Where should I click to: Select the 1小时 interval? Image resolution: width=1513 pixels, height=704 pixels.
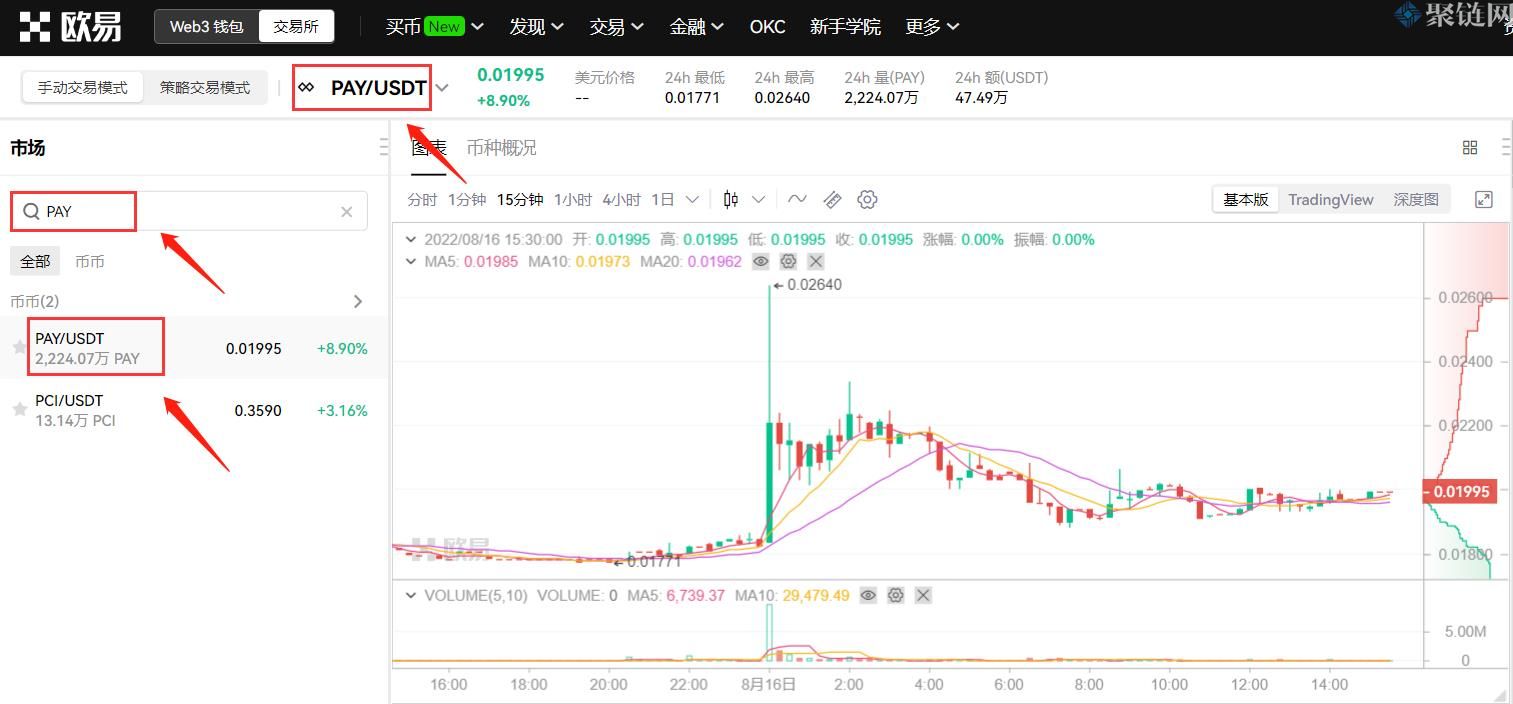[x=573, y=199]
